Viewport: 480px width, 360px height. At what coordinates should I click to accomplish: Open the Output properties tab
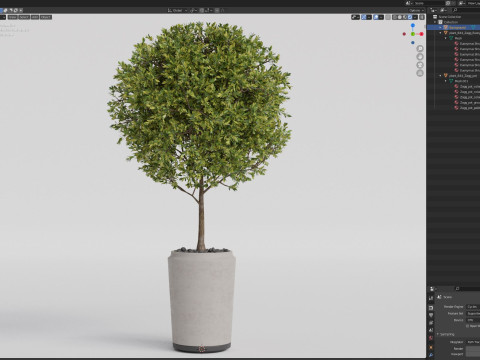pyautogui.click(x=431, y=315)
